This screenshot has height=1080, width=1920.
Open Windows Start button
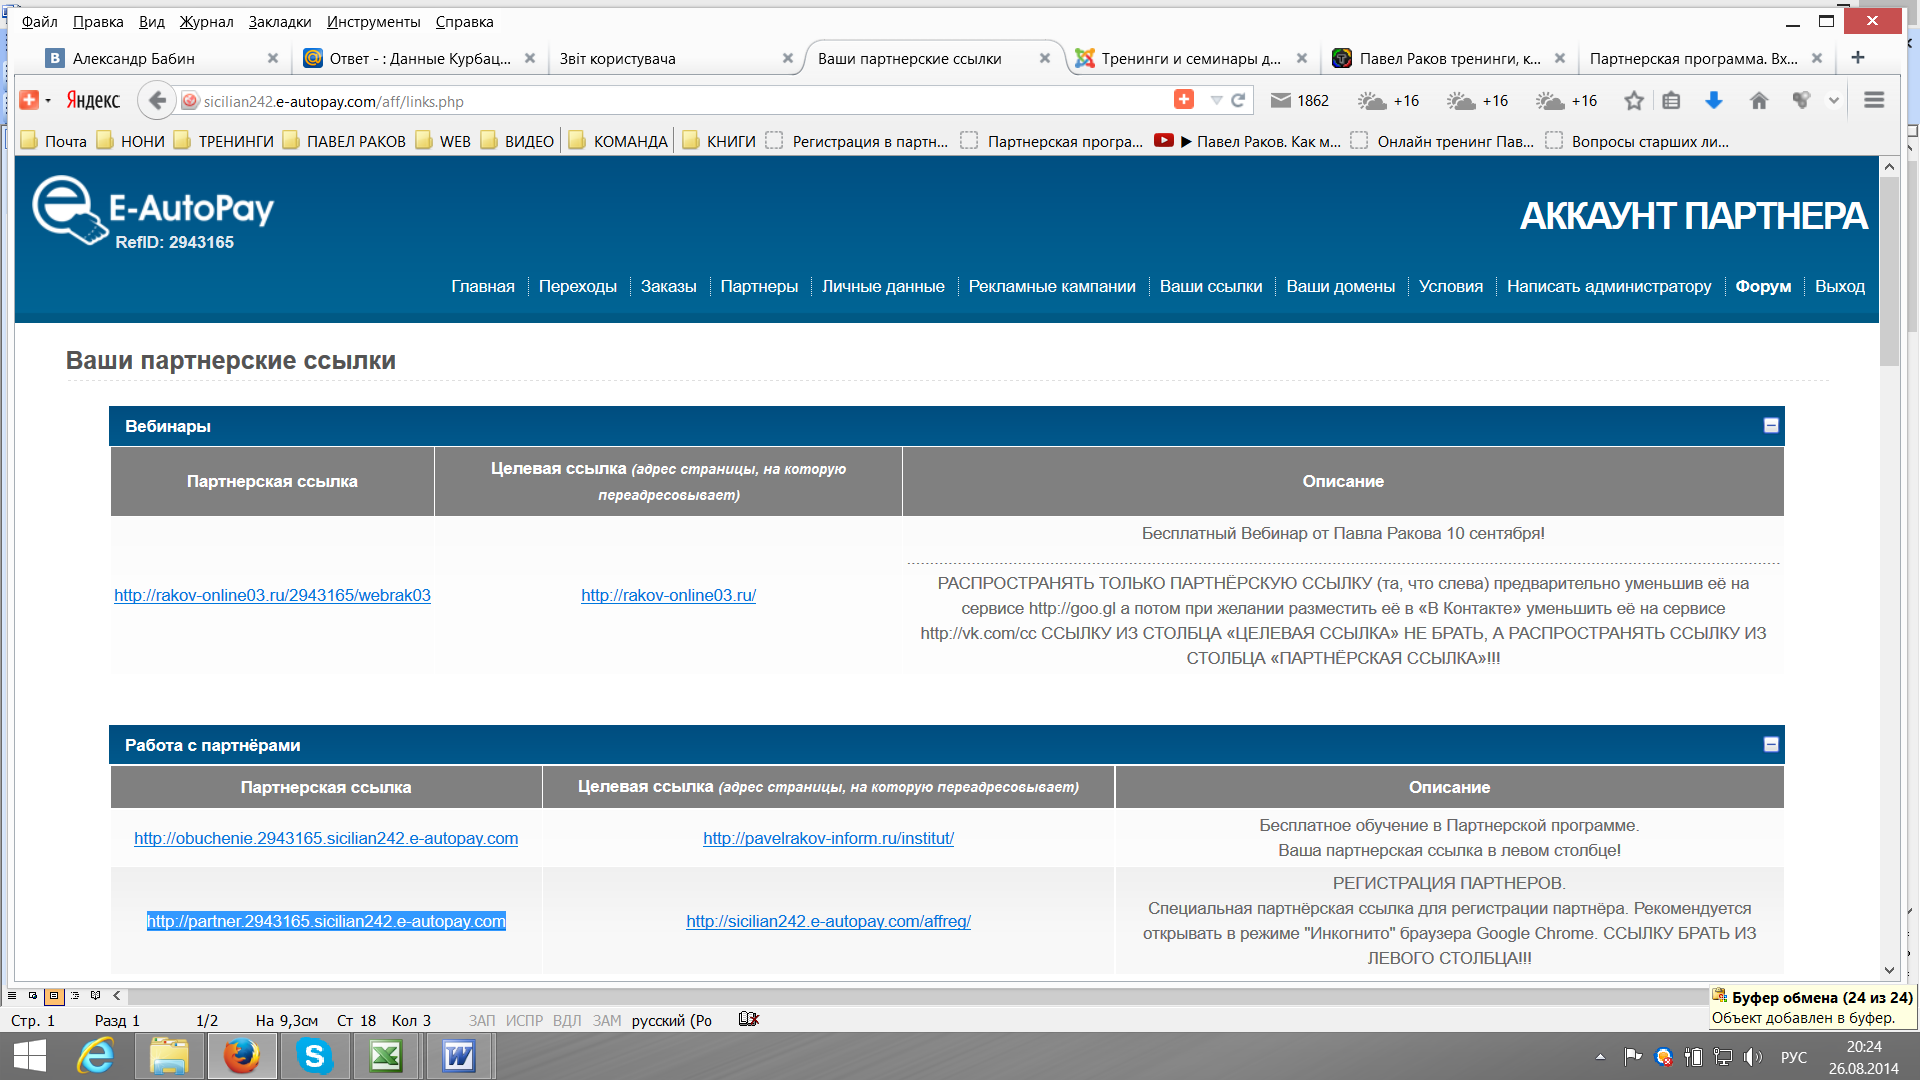click(x=30, y=1056)
